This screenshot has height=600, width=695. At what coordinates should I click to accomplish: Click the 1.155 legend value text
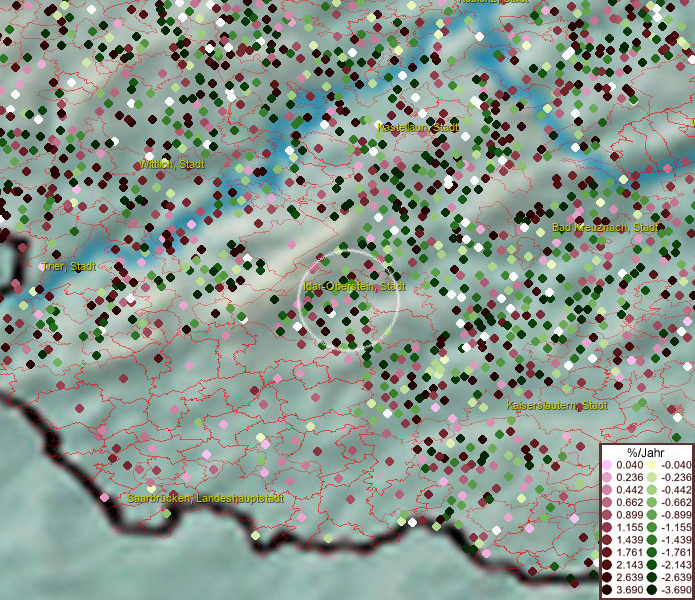tap(629, 528)
